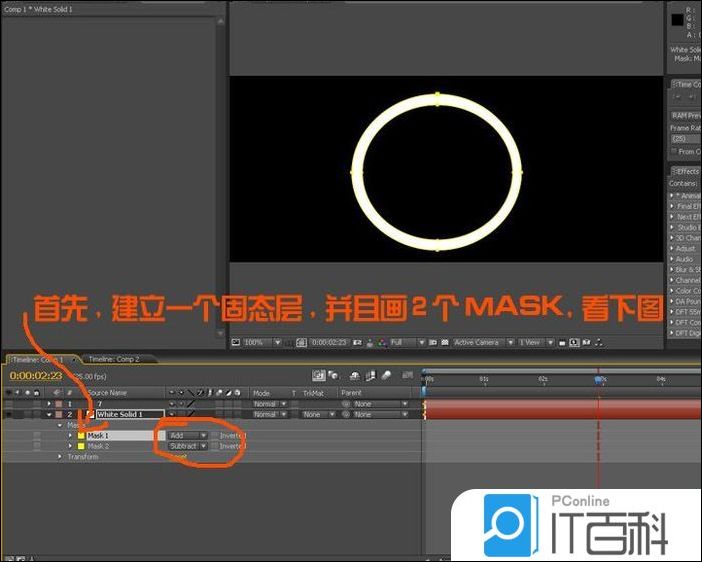702x562 pixels.
Task: Click layer 1 label color swatch
Action: pos(59,404)
